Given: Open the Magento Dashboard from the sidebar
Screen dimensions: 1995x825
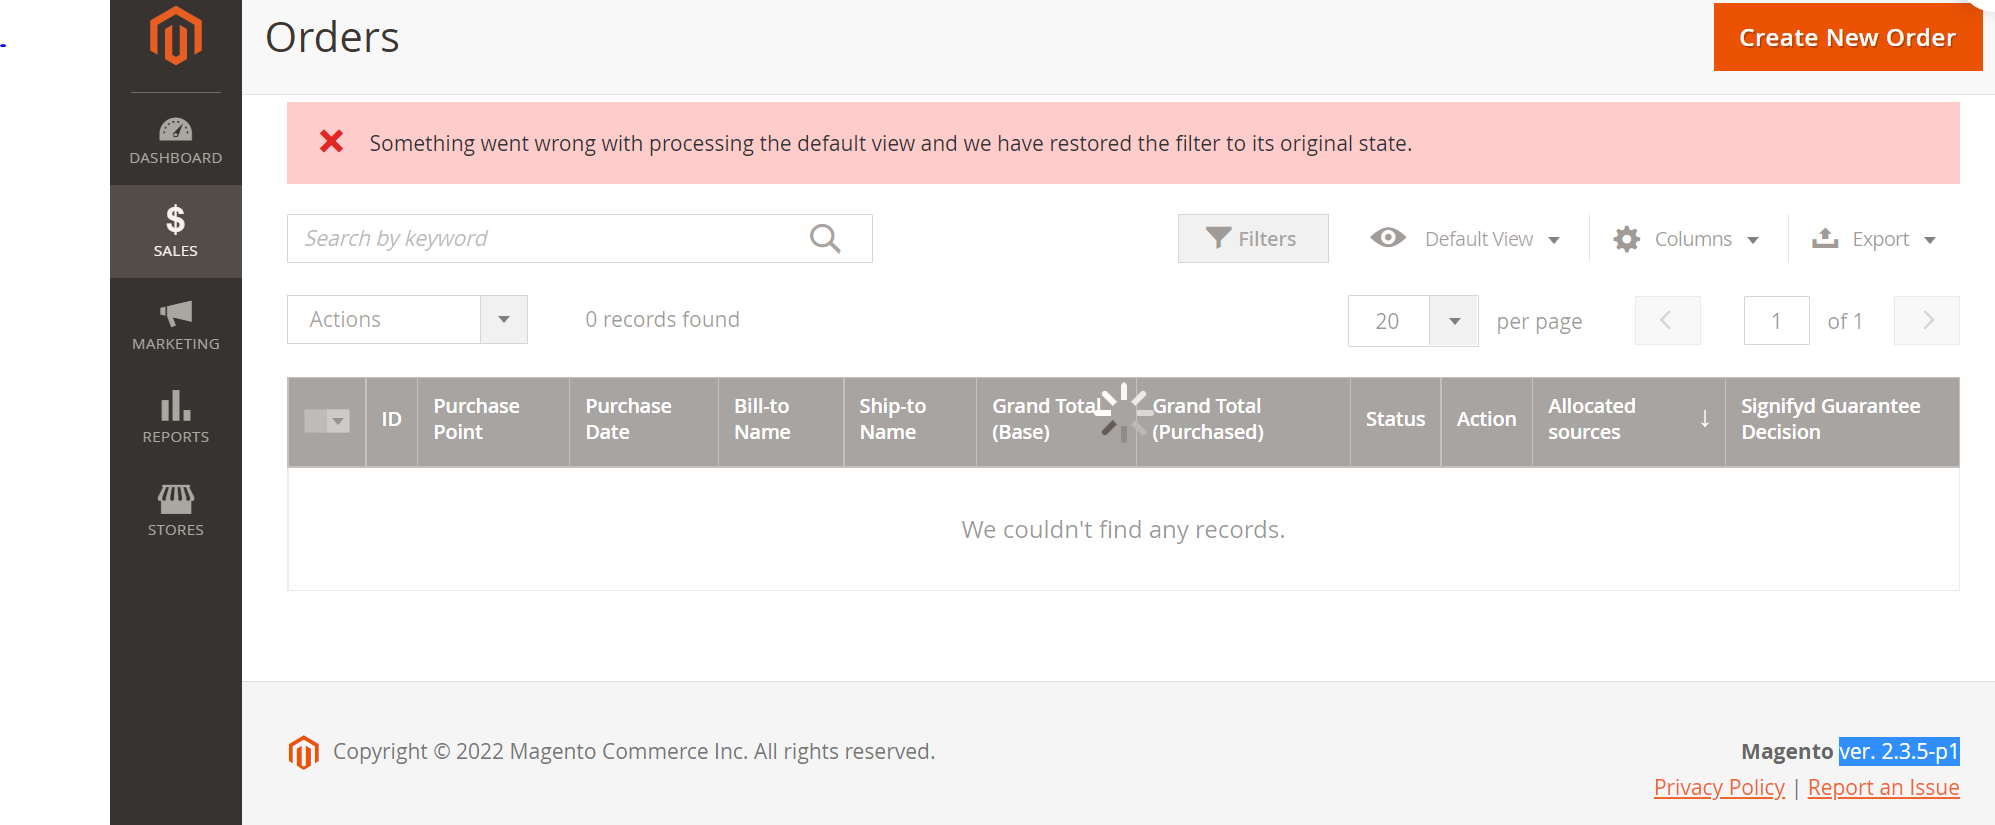Looking at the screenshot, I should (175, 140).
